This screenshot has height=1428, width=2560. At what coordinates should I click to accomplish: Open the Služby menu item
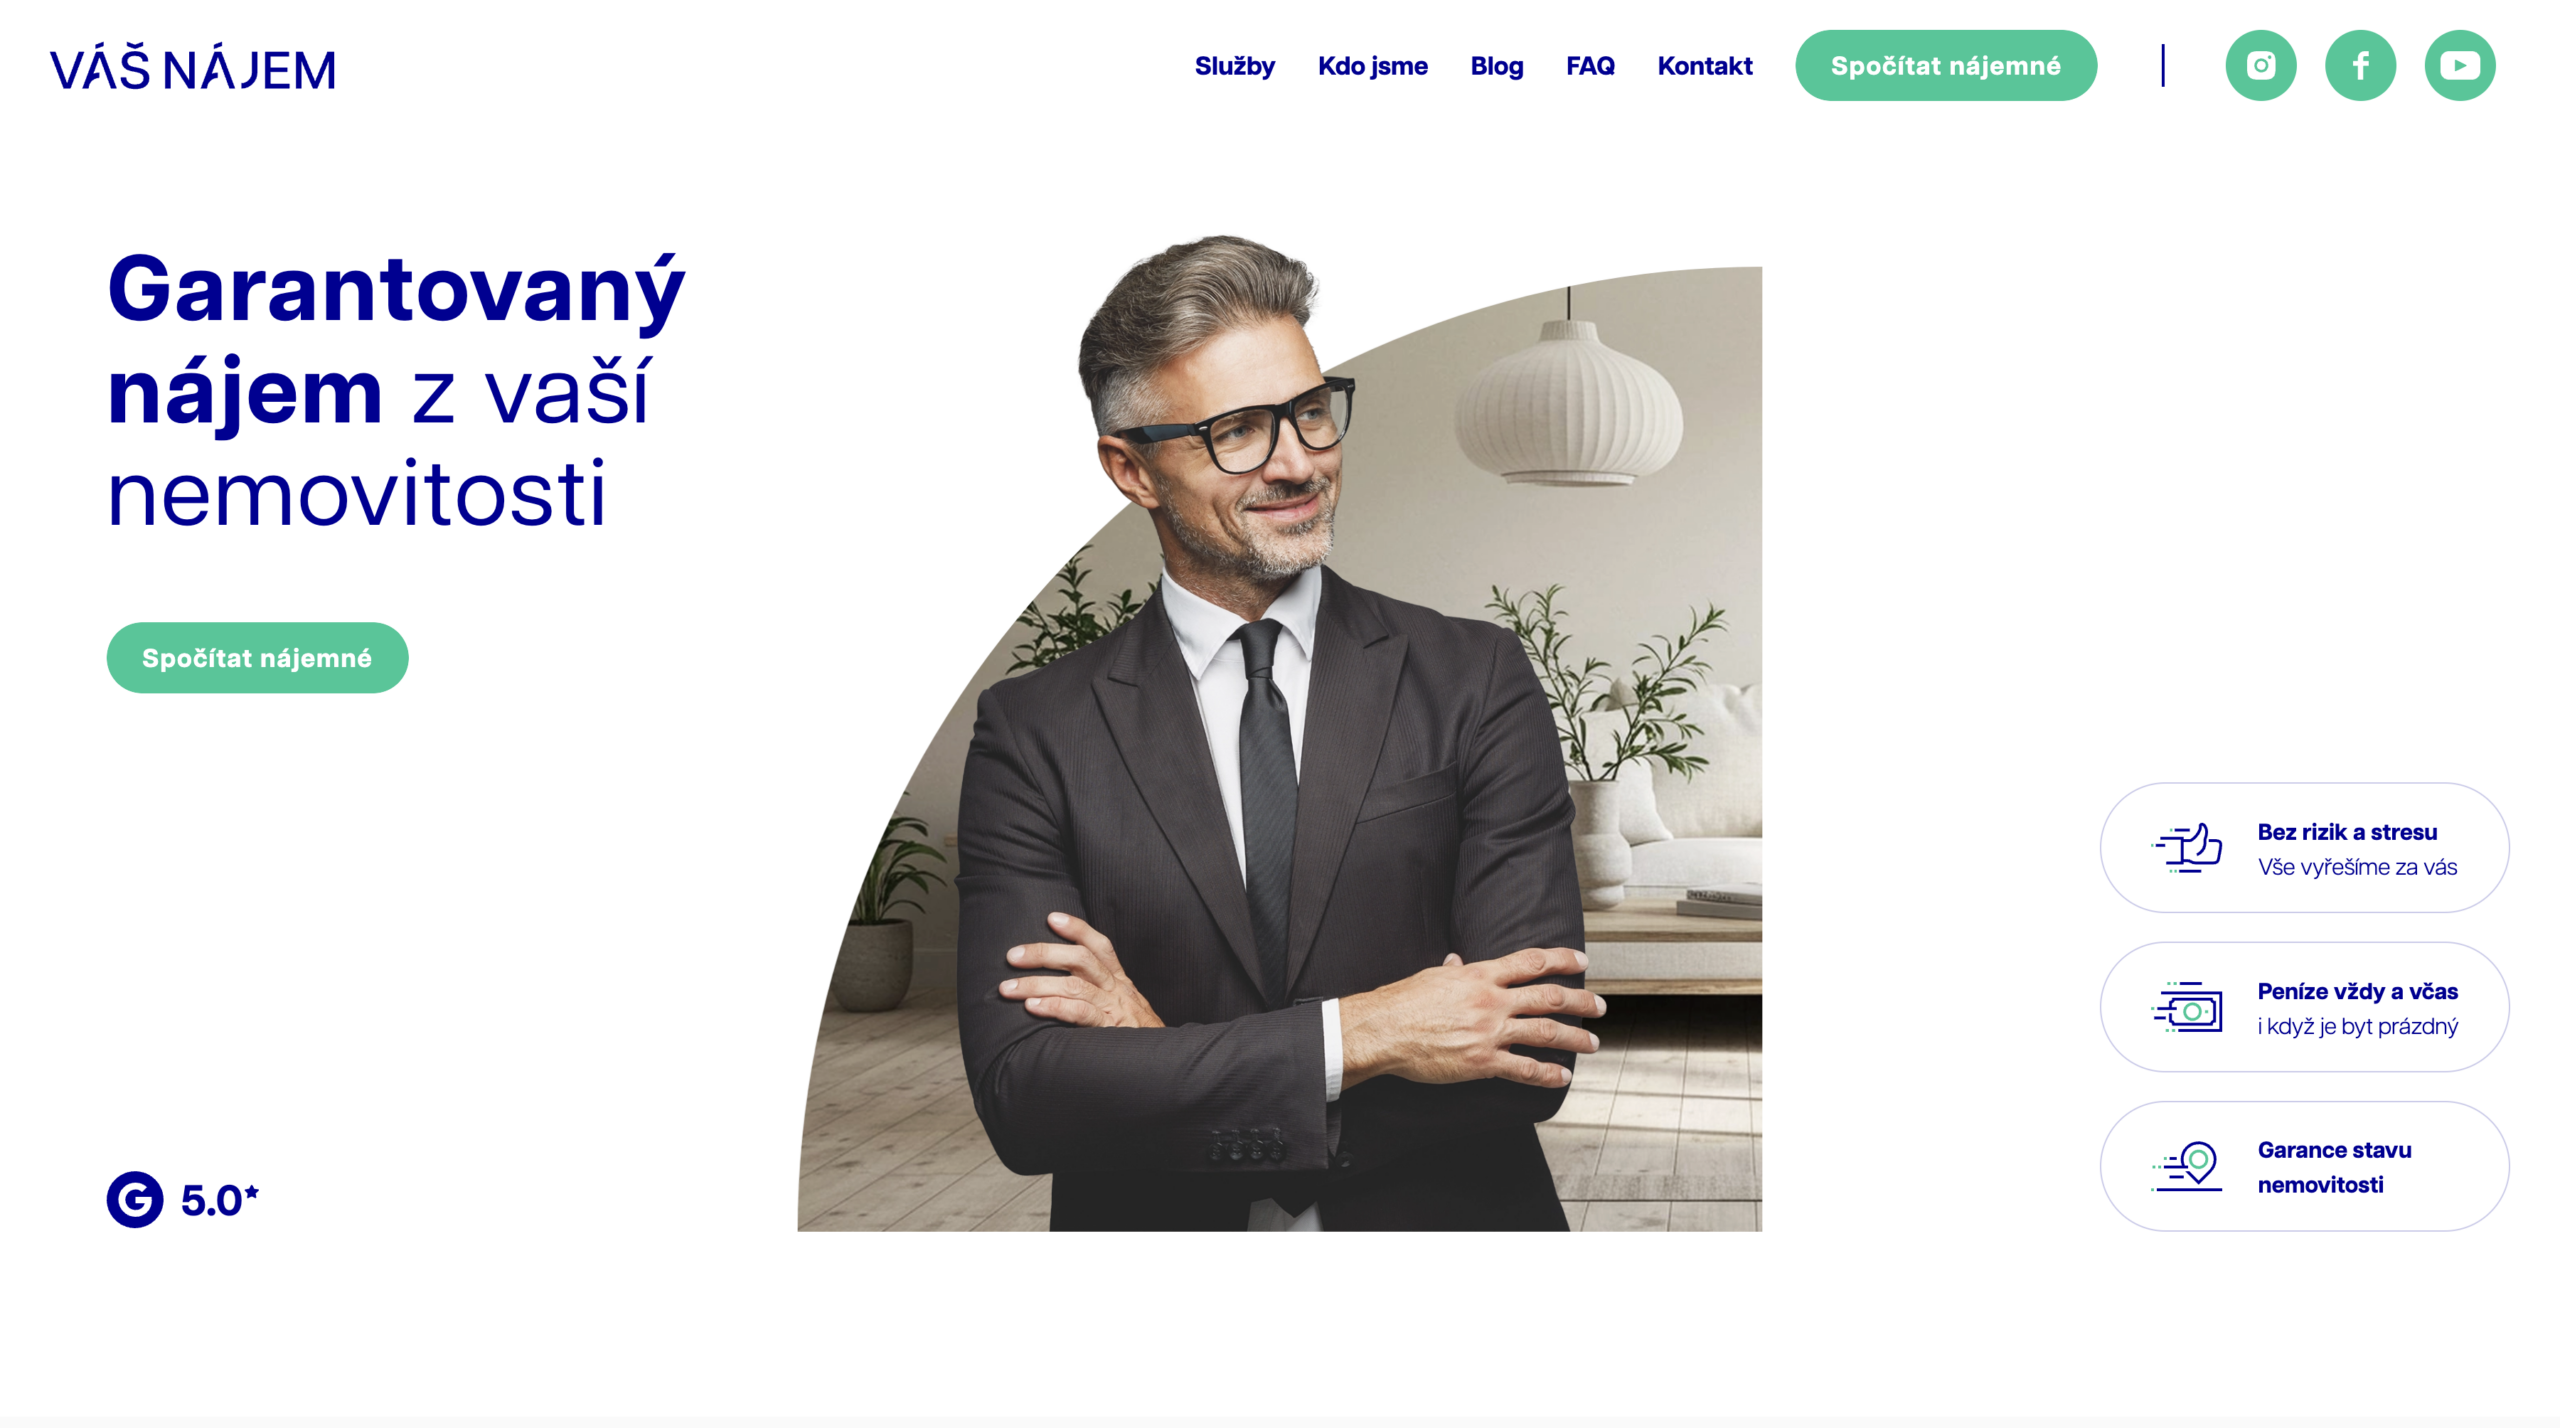pos(1234,66)
